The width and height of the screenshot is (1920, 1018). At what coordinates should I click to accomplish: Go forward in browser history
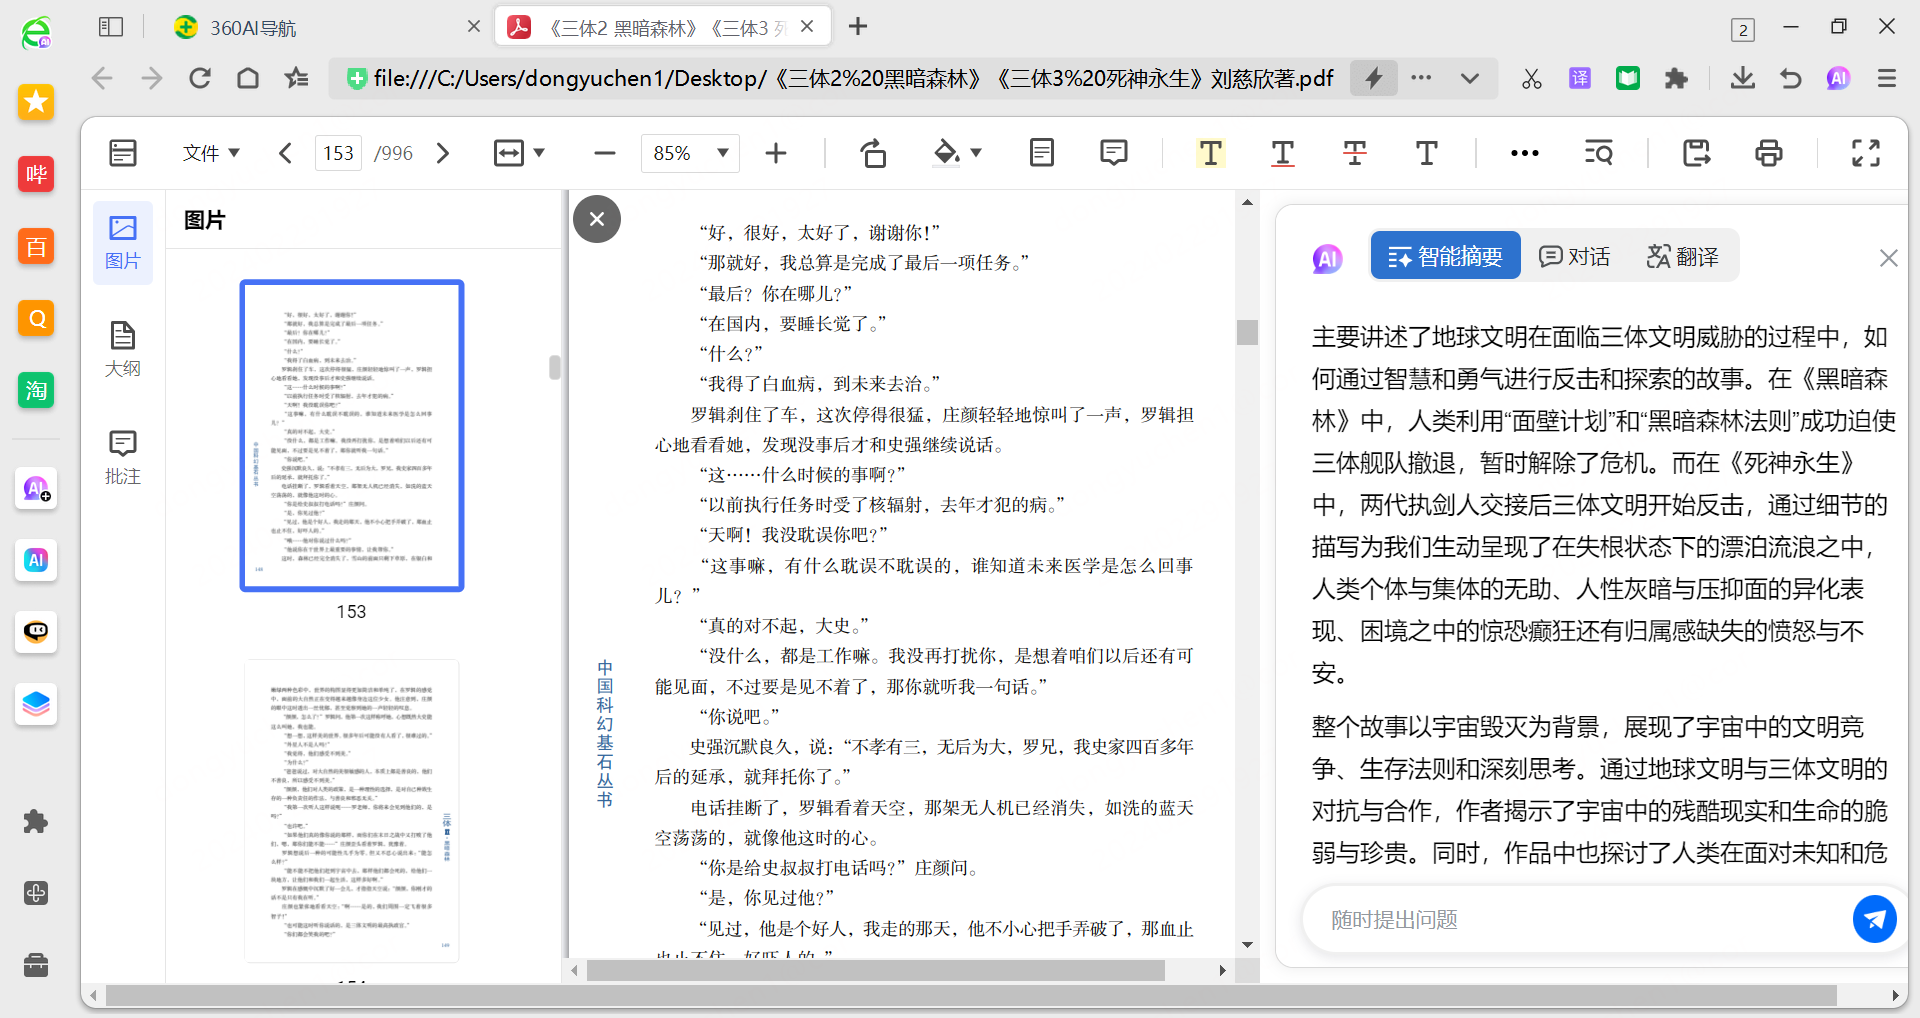151,78
